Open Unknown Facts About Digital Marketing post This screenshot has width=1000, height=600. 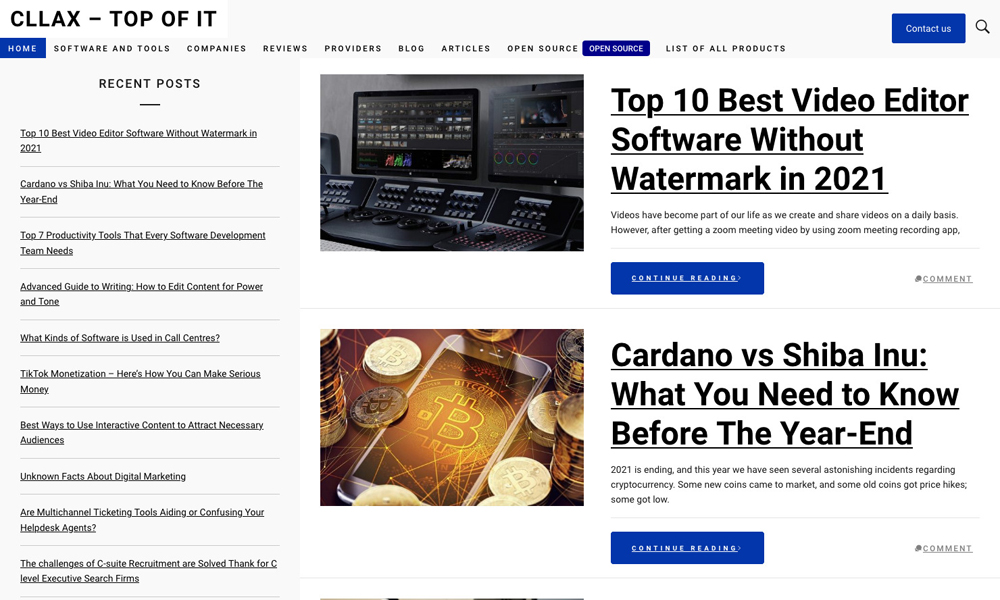tap(103, 476)
